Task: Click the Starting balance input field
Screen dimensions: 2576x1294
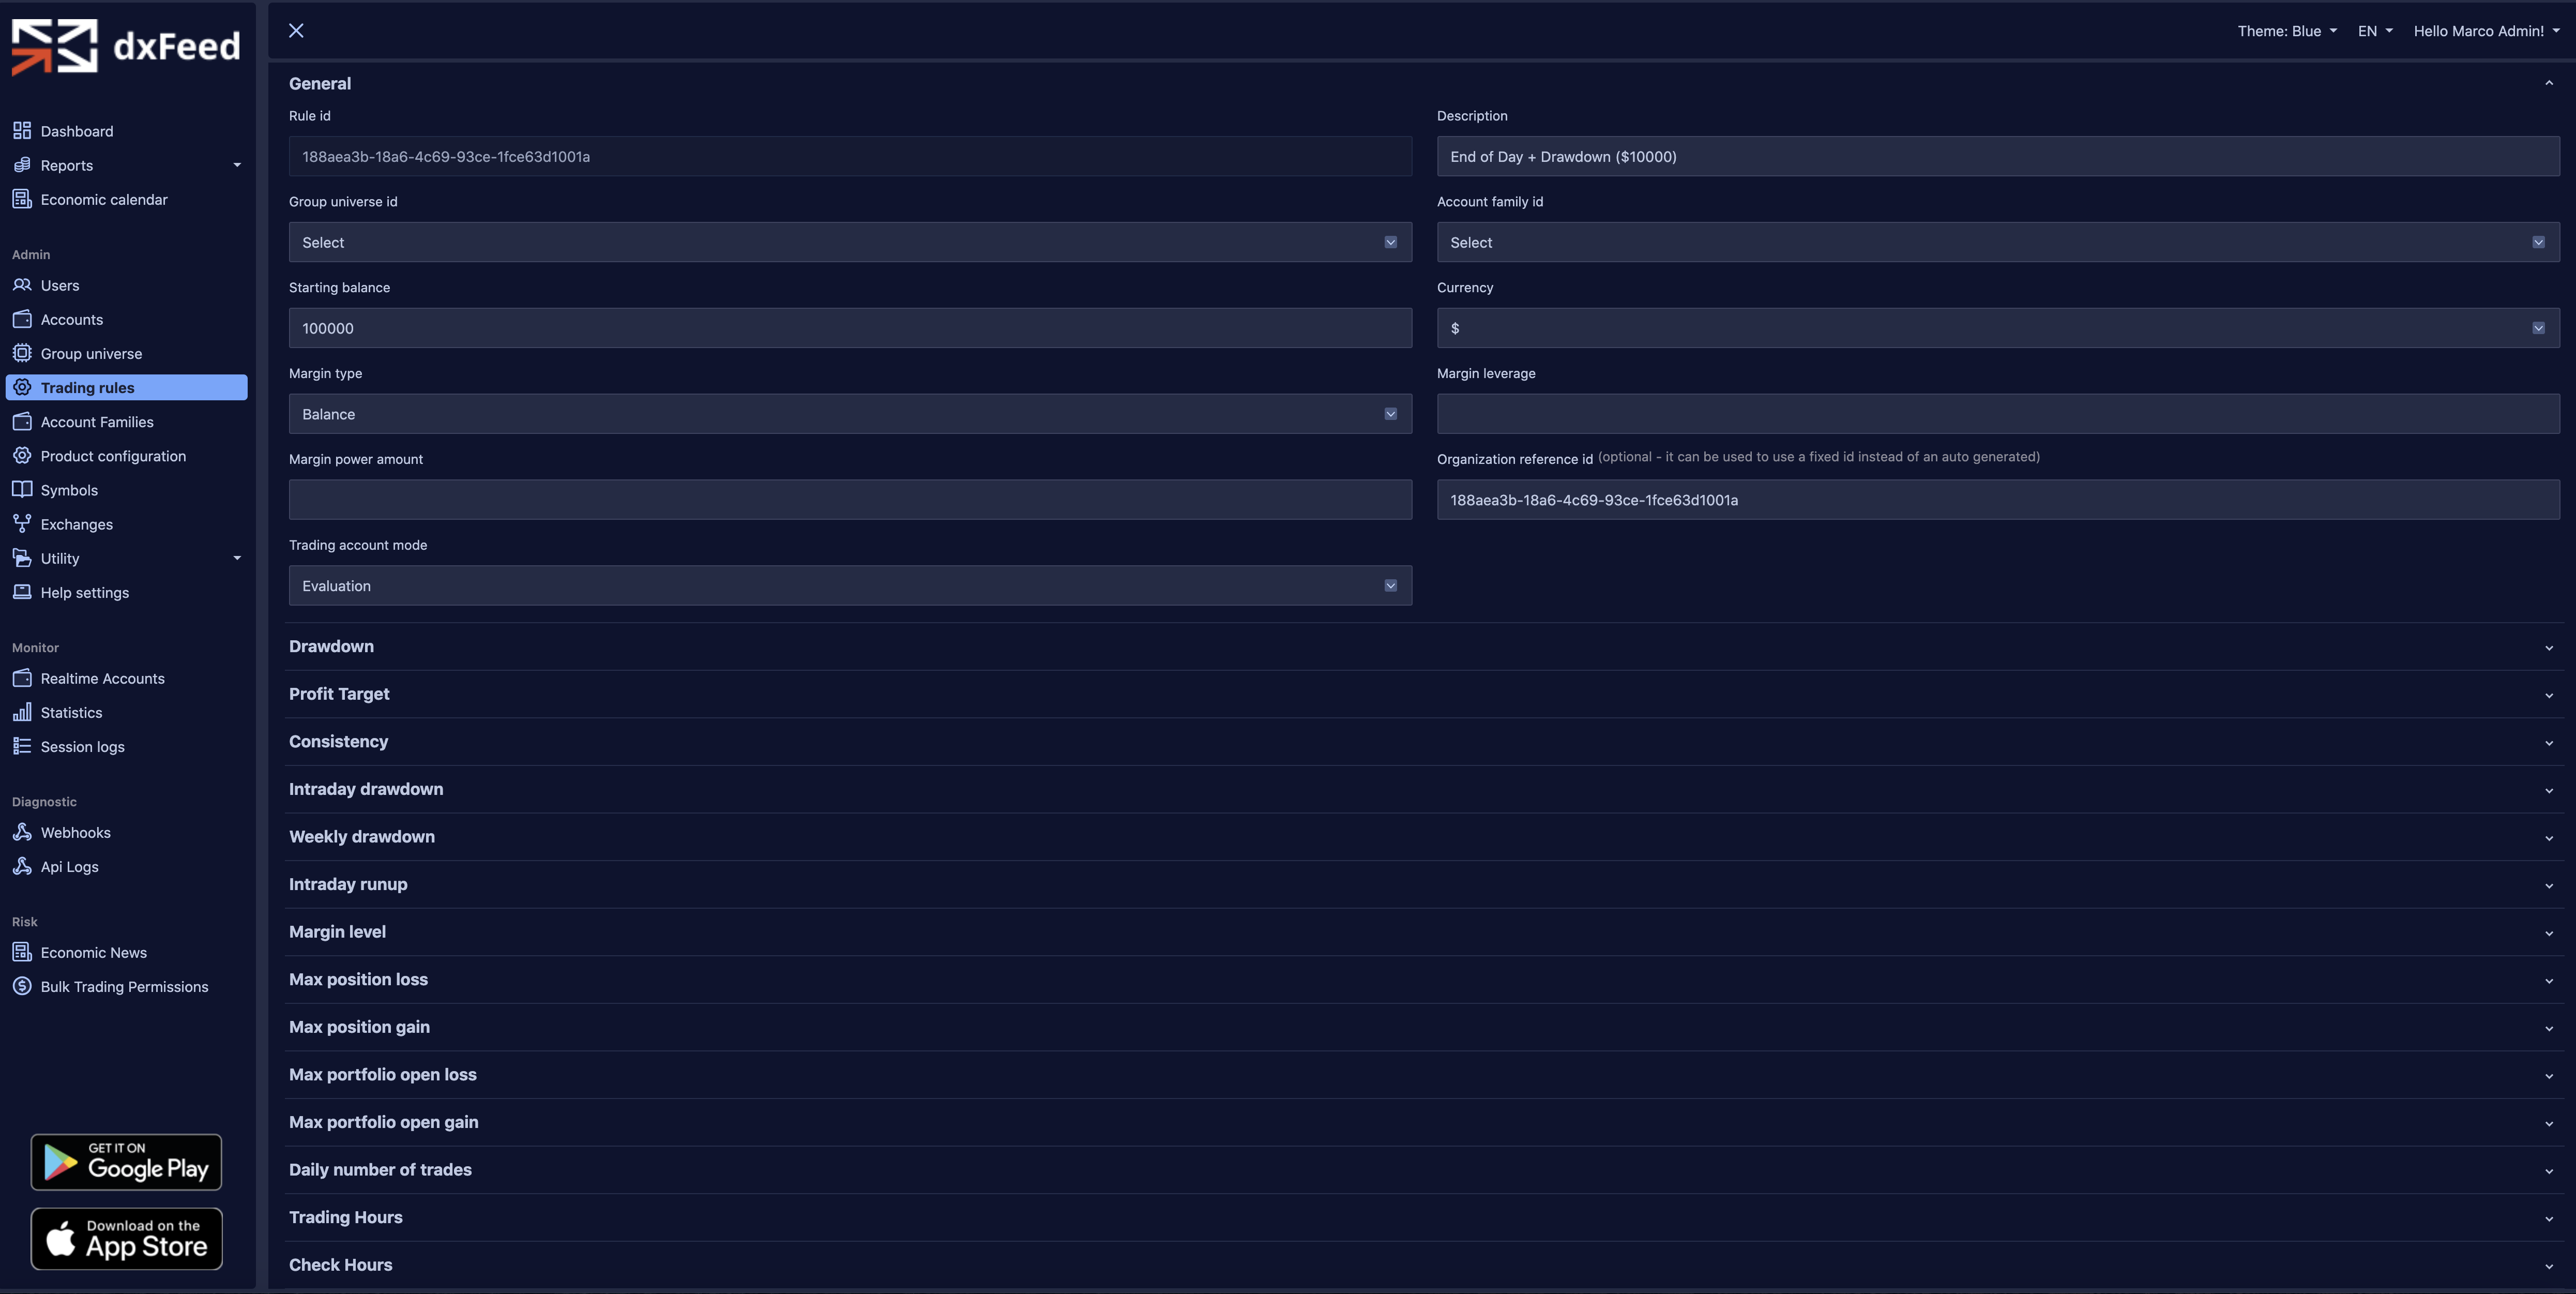Action: tap(850, 328)
